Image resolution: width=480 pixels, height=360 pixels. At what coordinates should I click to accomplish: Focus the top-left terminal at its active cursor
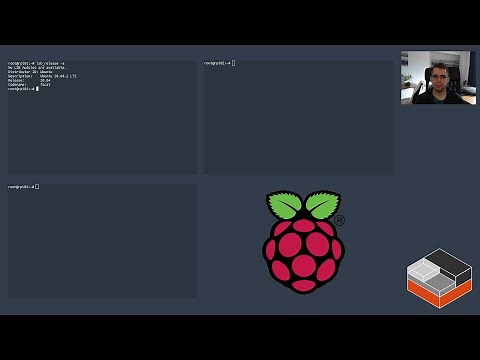coord(37,89)
